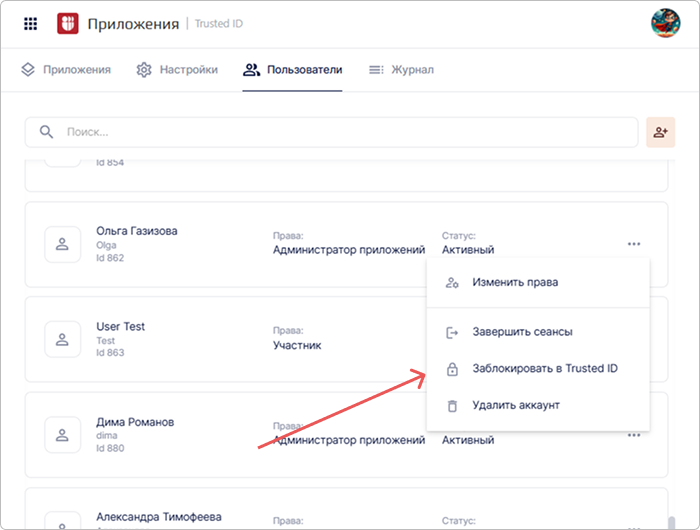Open the user profile avatar
The width and height of the screenshot is (700, 530).
(665, 23)
